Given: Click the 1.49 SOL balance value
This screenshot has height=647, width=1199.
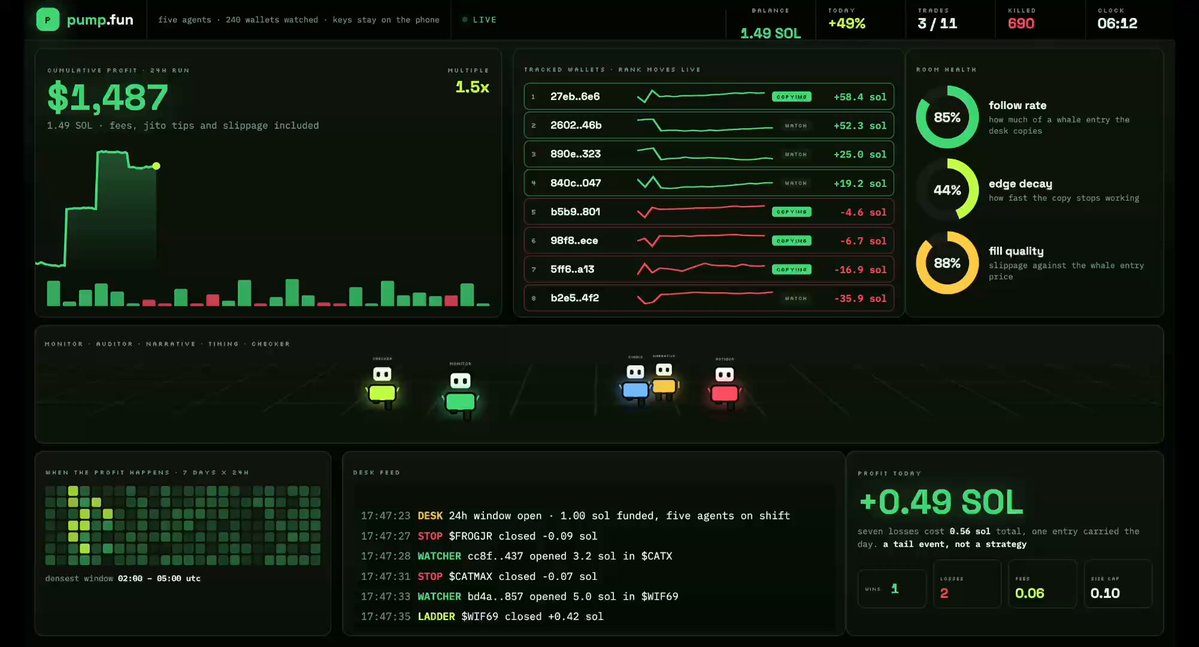Looking at the screenshot, I should (x=770, y=34).
